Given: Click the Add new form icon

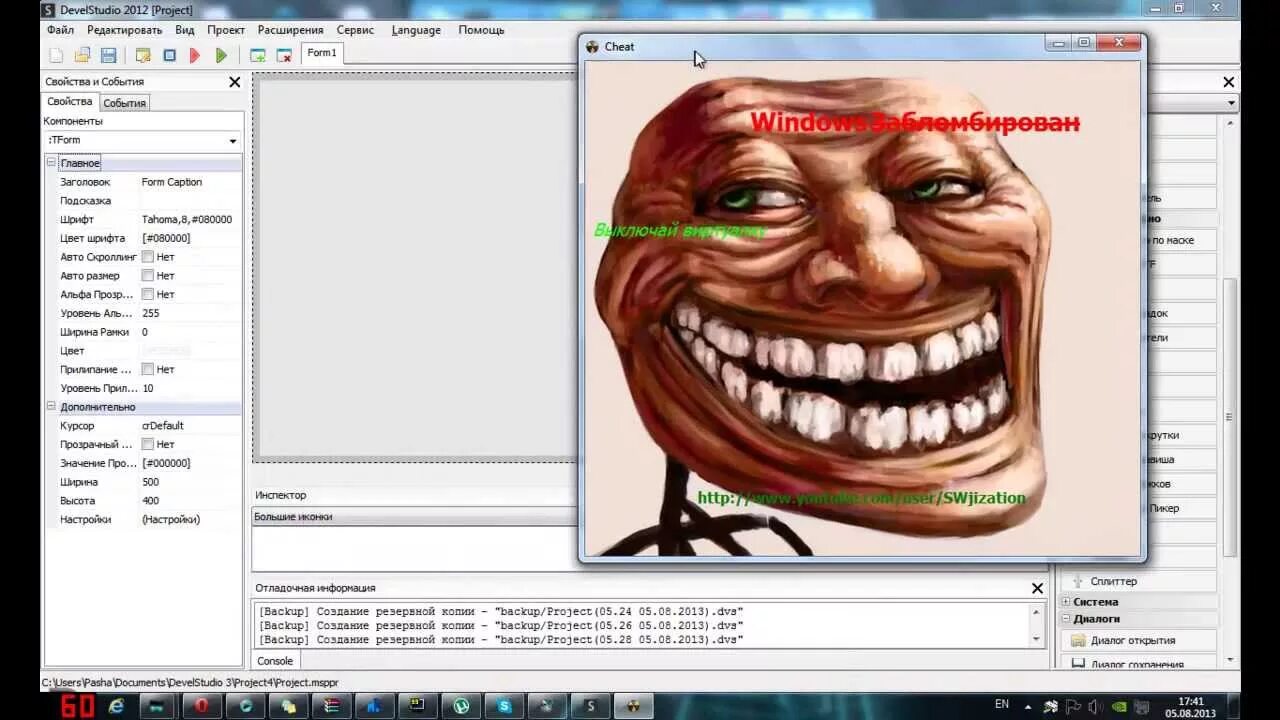Looking at the screenshot, I should click(257, 55).
